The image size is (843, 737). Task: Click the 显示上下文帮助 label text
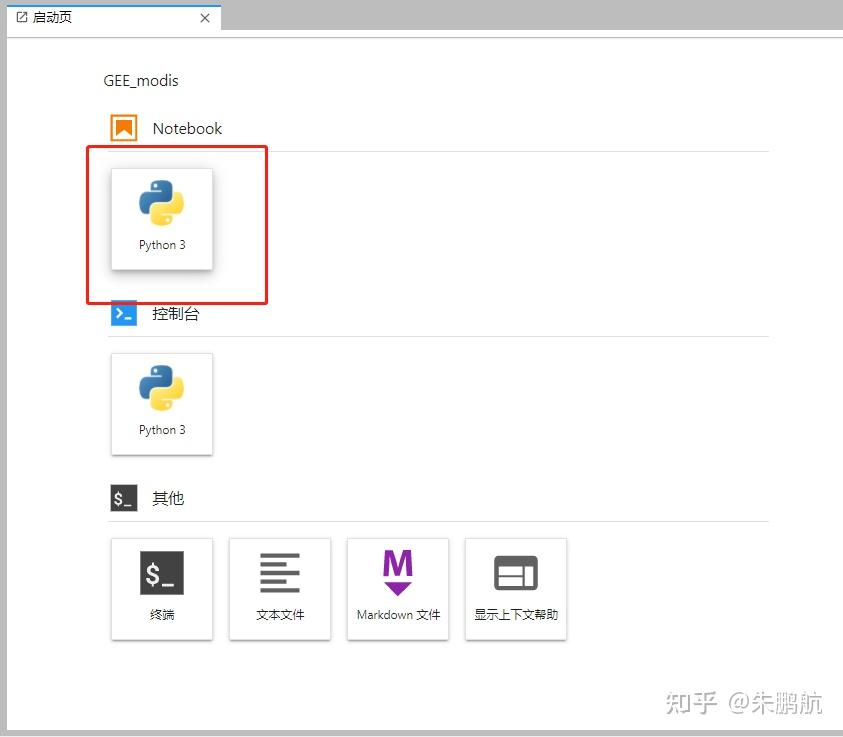[x=516, y=614]
